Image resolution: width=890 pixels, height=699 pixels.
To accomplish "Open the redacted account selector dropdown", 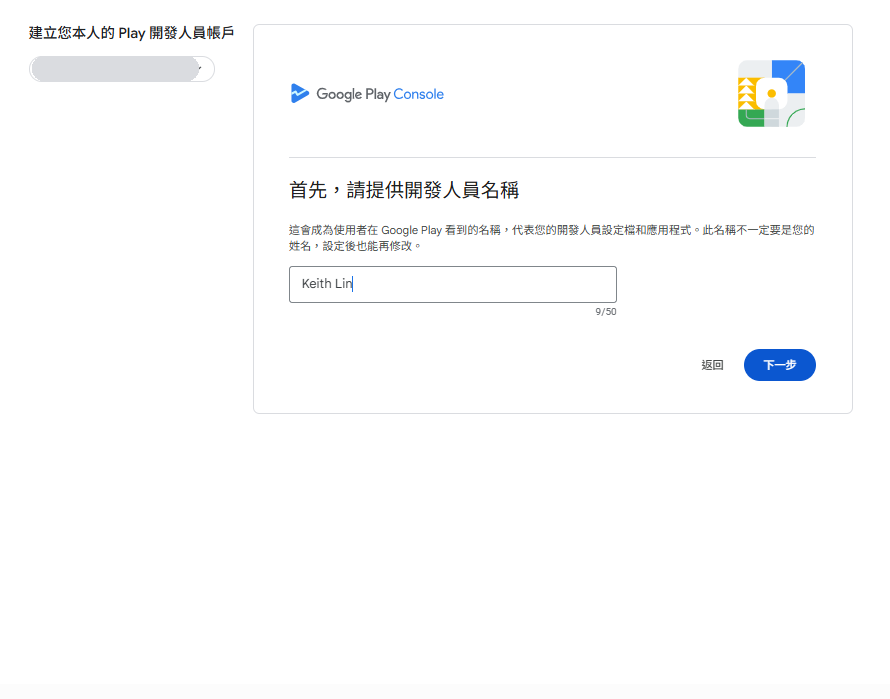I will click(122, 69).
